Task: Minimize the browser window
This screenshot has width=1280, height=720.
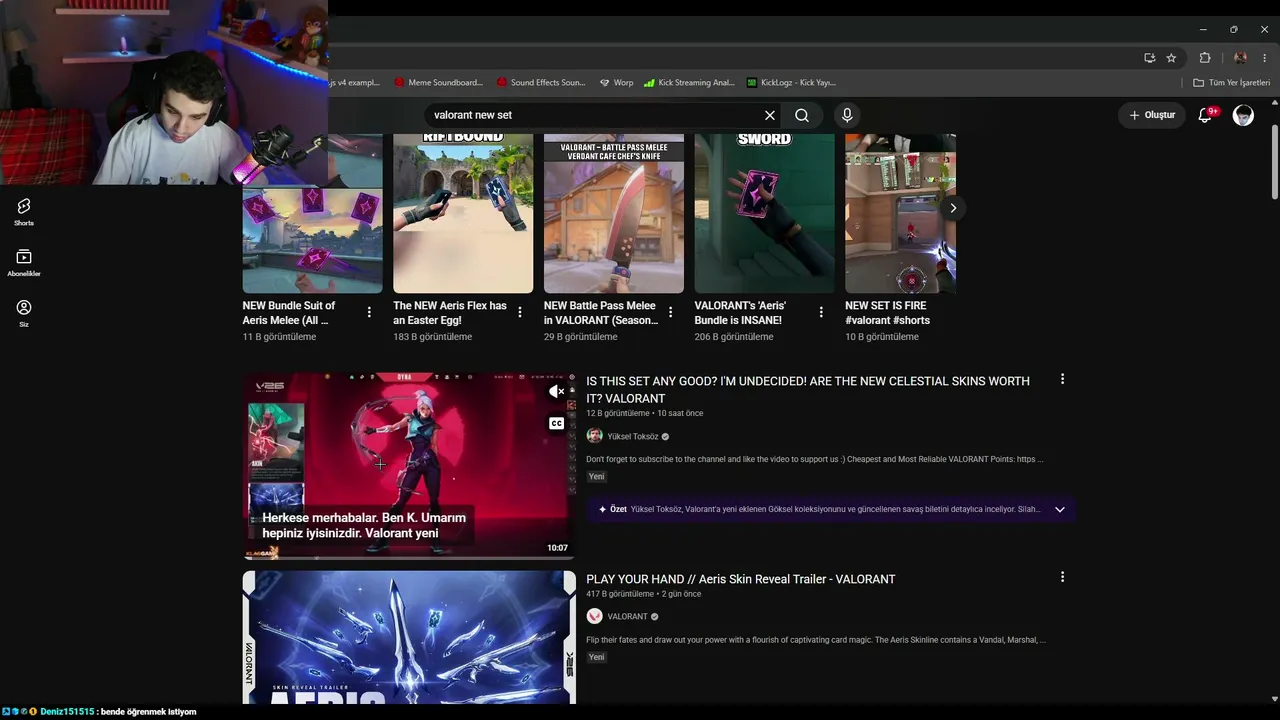Action: tap(1203, 30)
